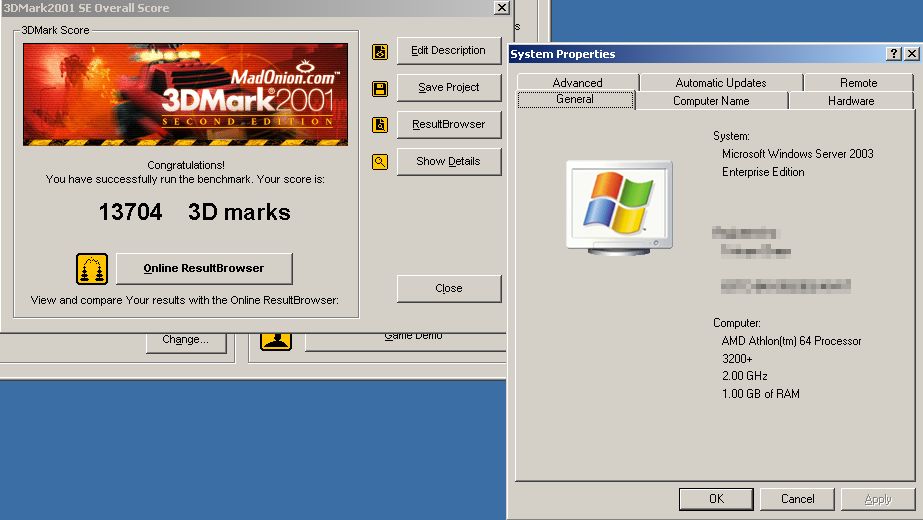This screenshot has height=520, width=923.
Task: Confirm System Properties with OK
Action: point(716,499)
